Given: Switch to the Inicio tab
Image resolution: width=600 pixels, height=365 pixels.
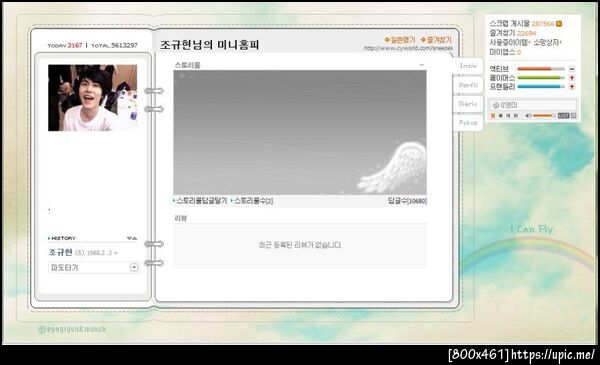Looking at the screenshot, I should point(468,66).
